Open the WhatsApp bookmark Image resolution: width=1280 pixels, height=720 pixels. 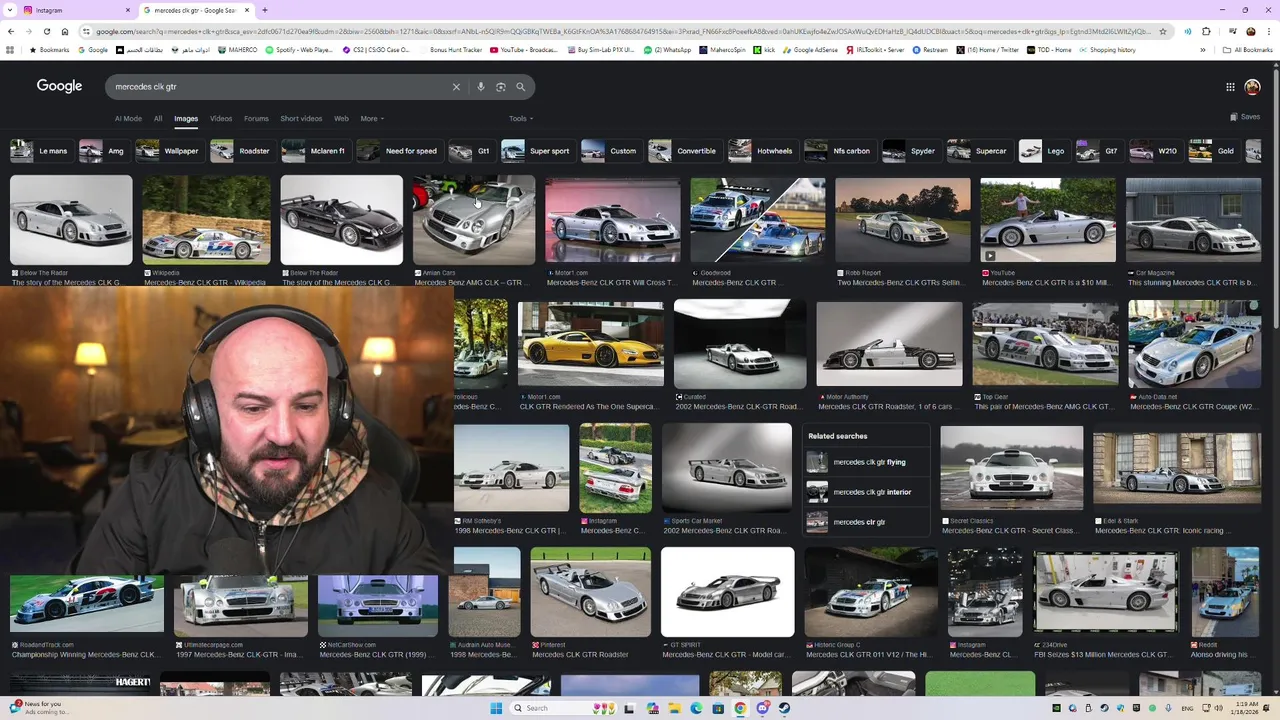pyautogui.click(x=667, y=49)
